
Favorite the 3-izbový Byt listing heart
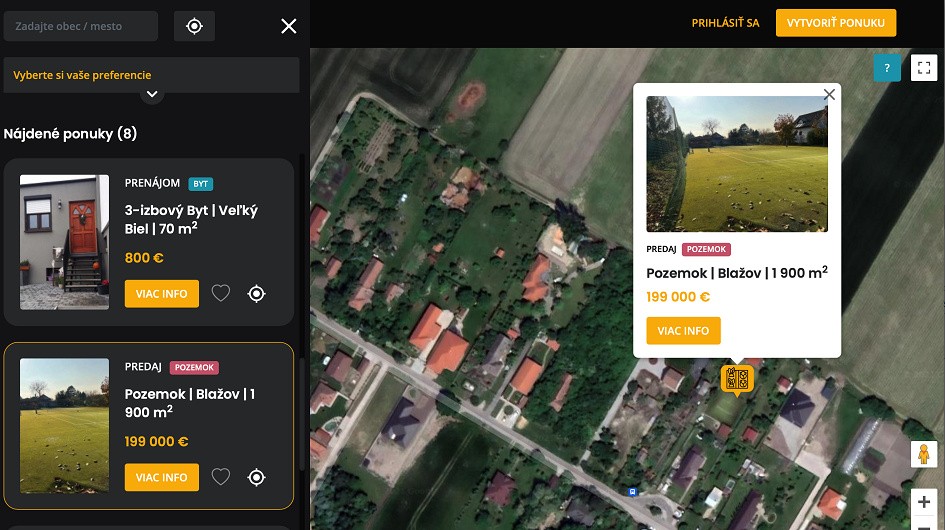point(221,293)
